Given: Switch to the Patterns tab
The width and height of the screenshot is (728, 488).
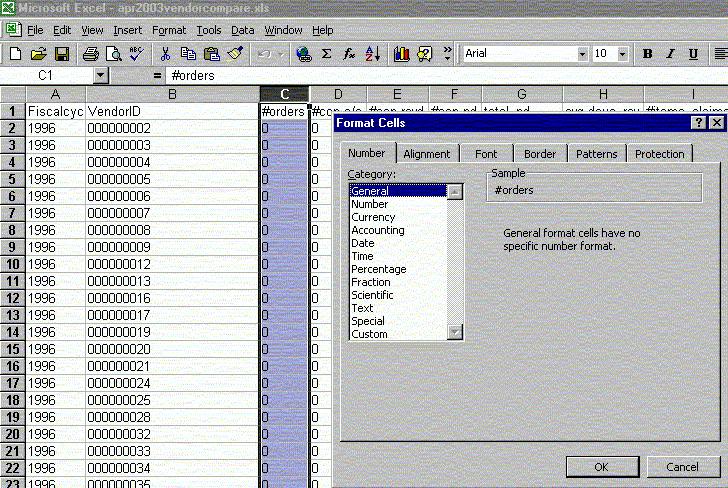Looking at the screenshot, I should tap(597, 154).
